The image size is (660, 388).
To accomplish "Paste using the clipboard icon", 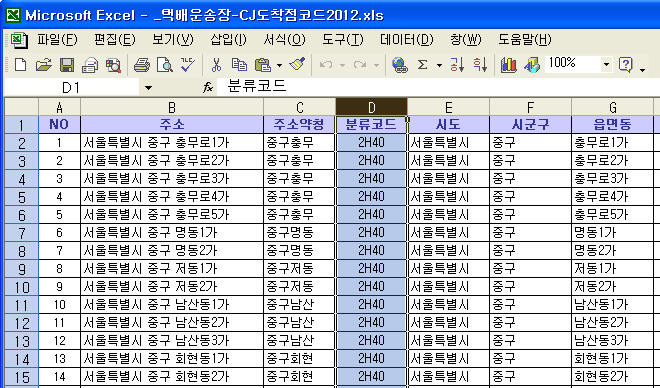I will click(x=263, y=65).
